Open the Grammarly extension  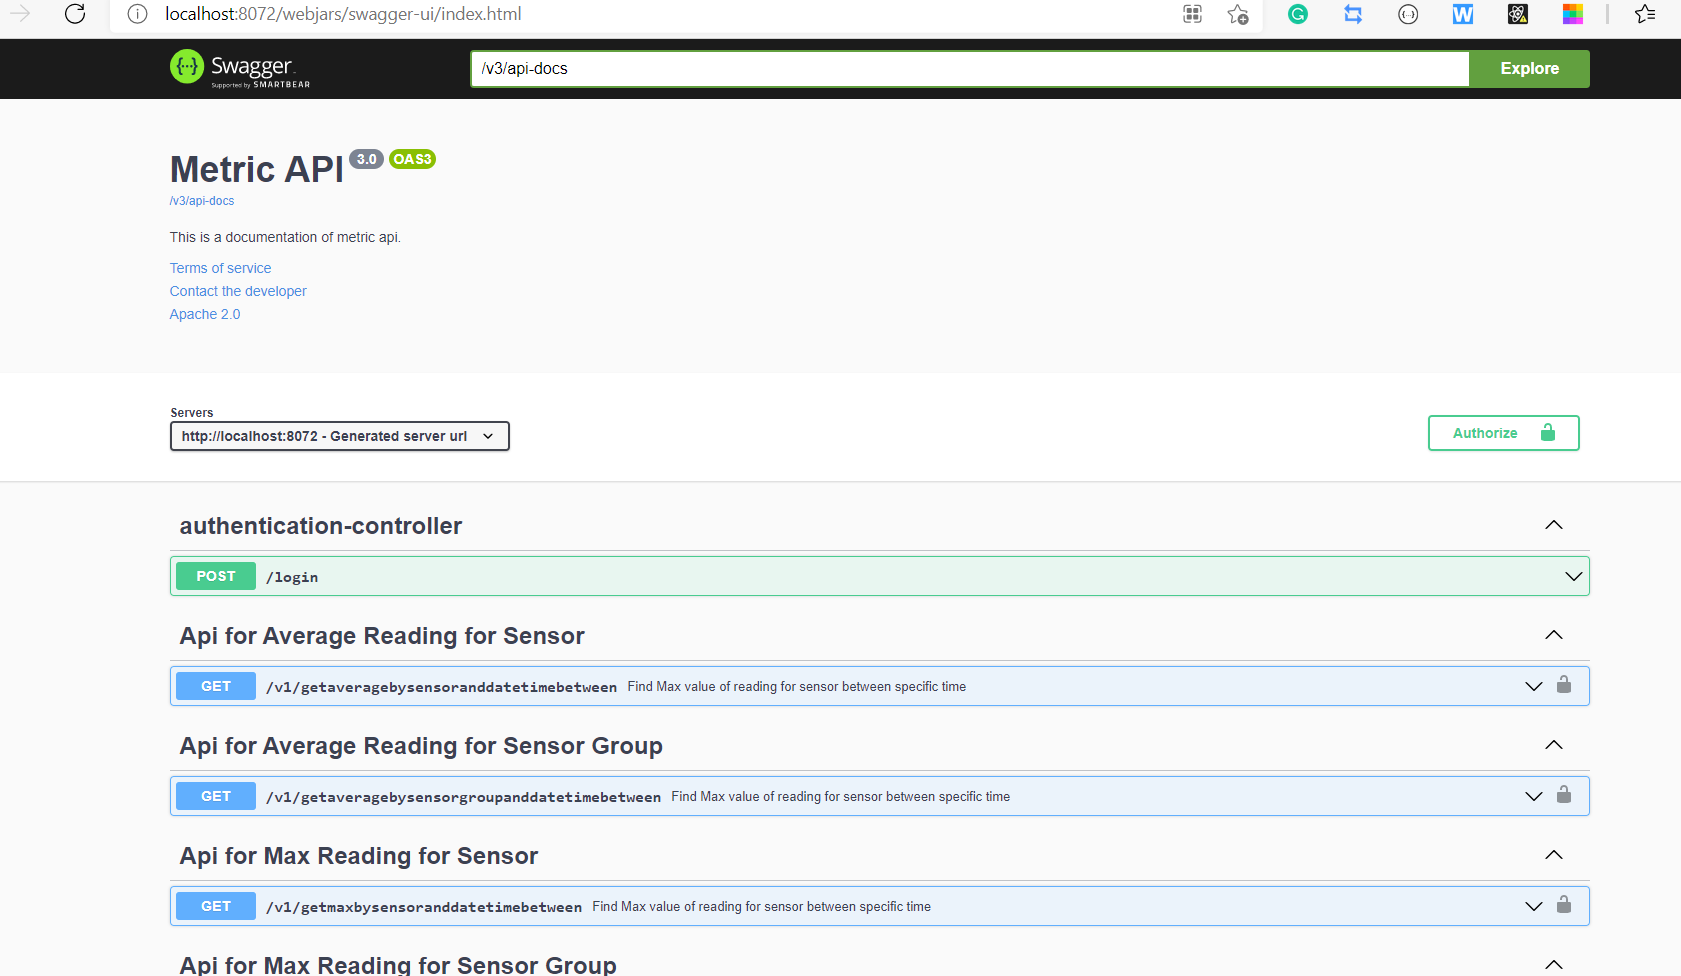point(1297,15)
